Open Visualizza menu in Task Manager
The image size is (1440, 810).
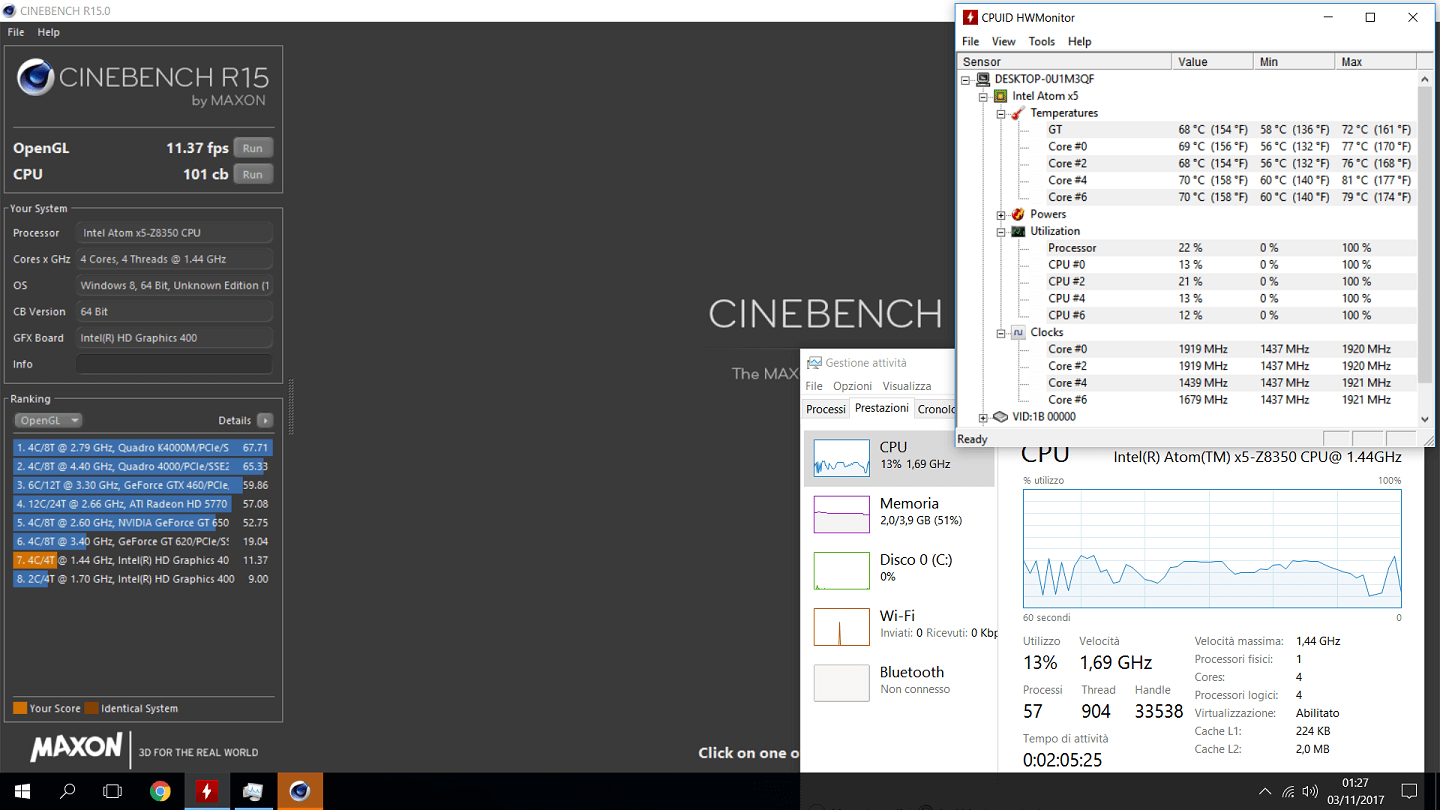(907, 386)
